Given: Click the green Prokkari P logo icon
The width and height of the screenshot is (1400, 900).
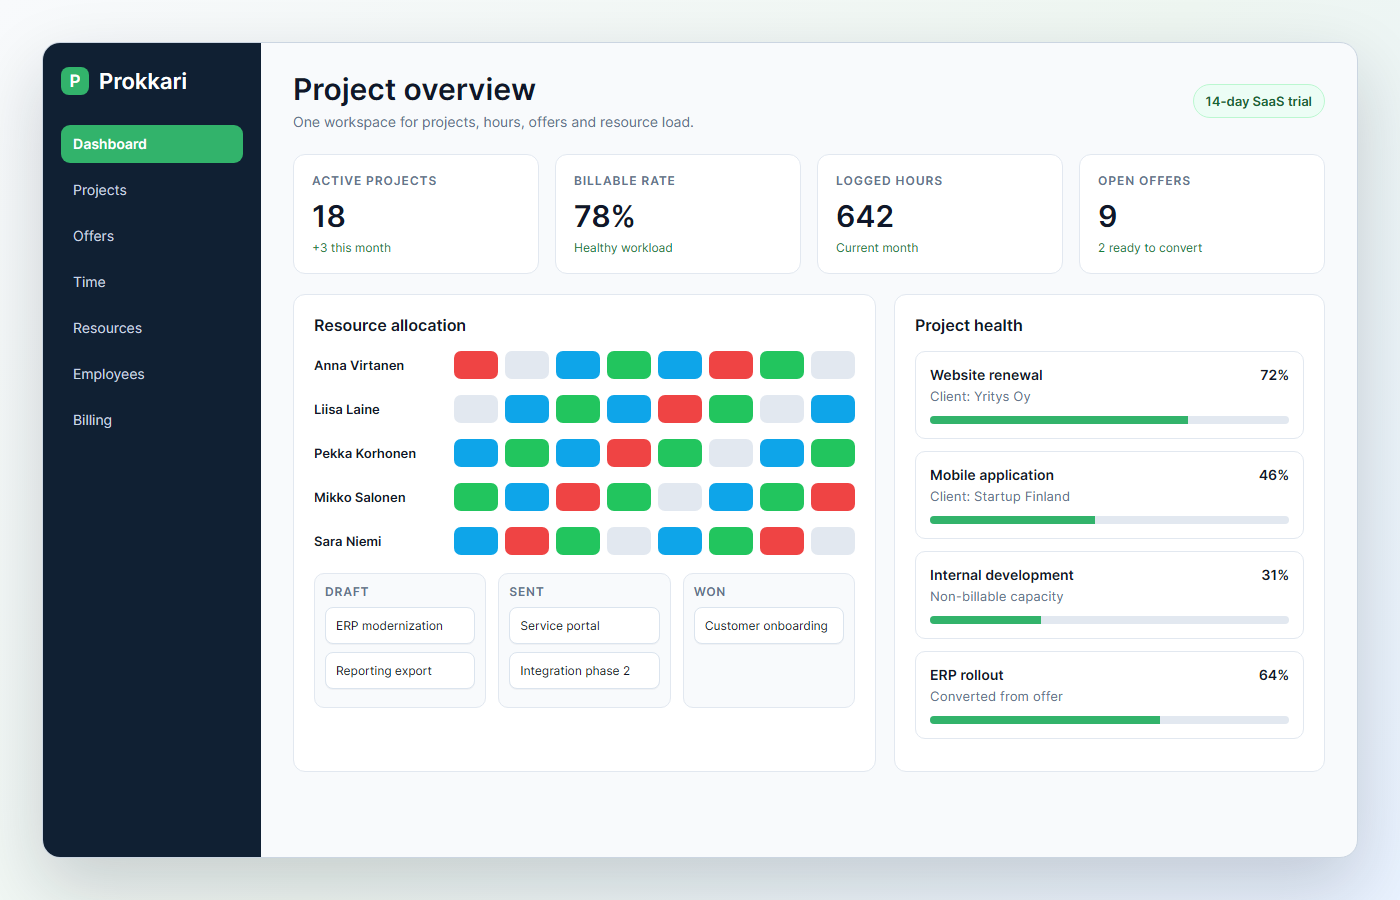Looking at the screenshot, I should [x=75, y=81].
